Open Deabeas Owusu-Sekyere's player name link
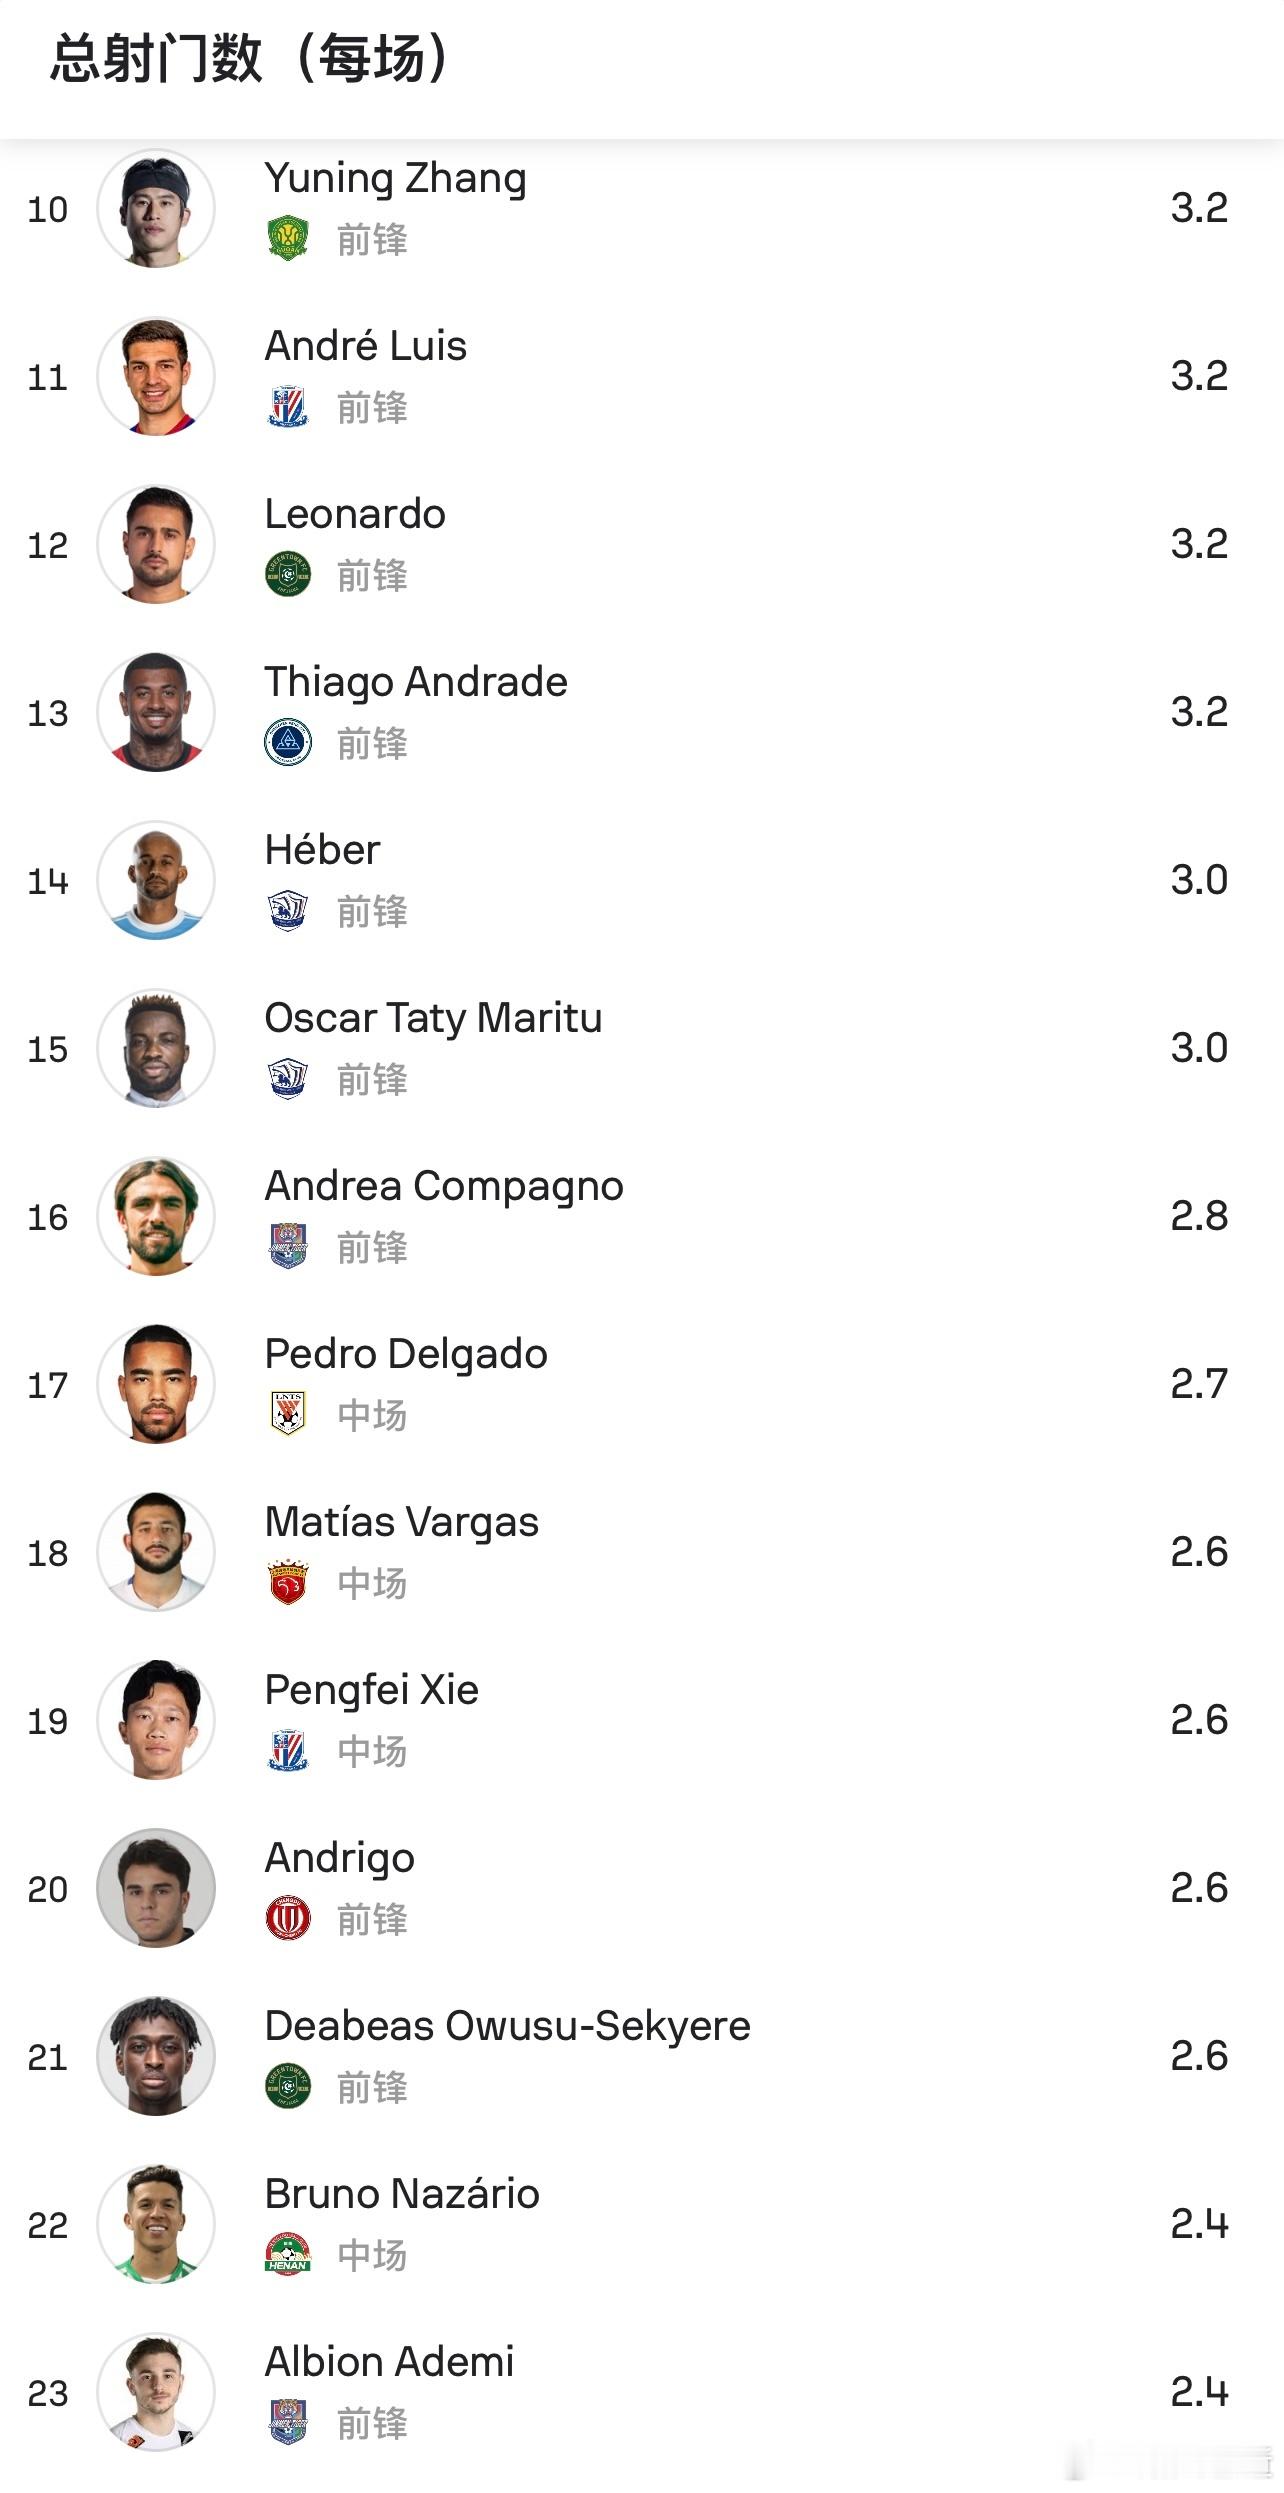Viewport: 1284px width, 2493px height. pos(507,2027)
